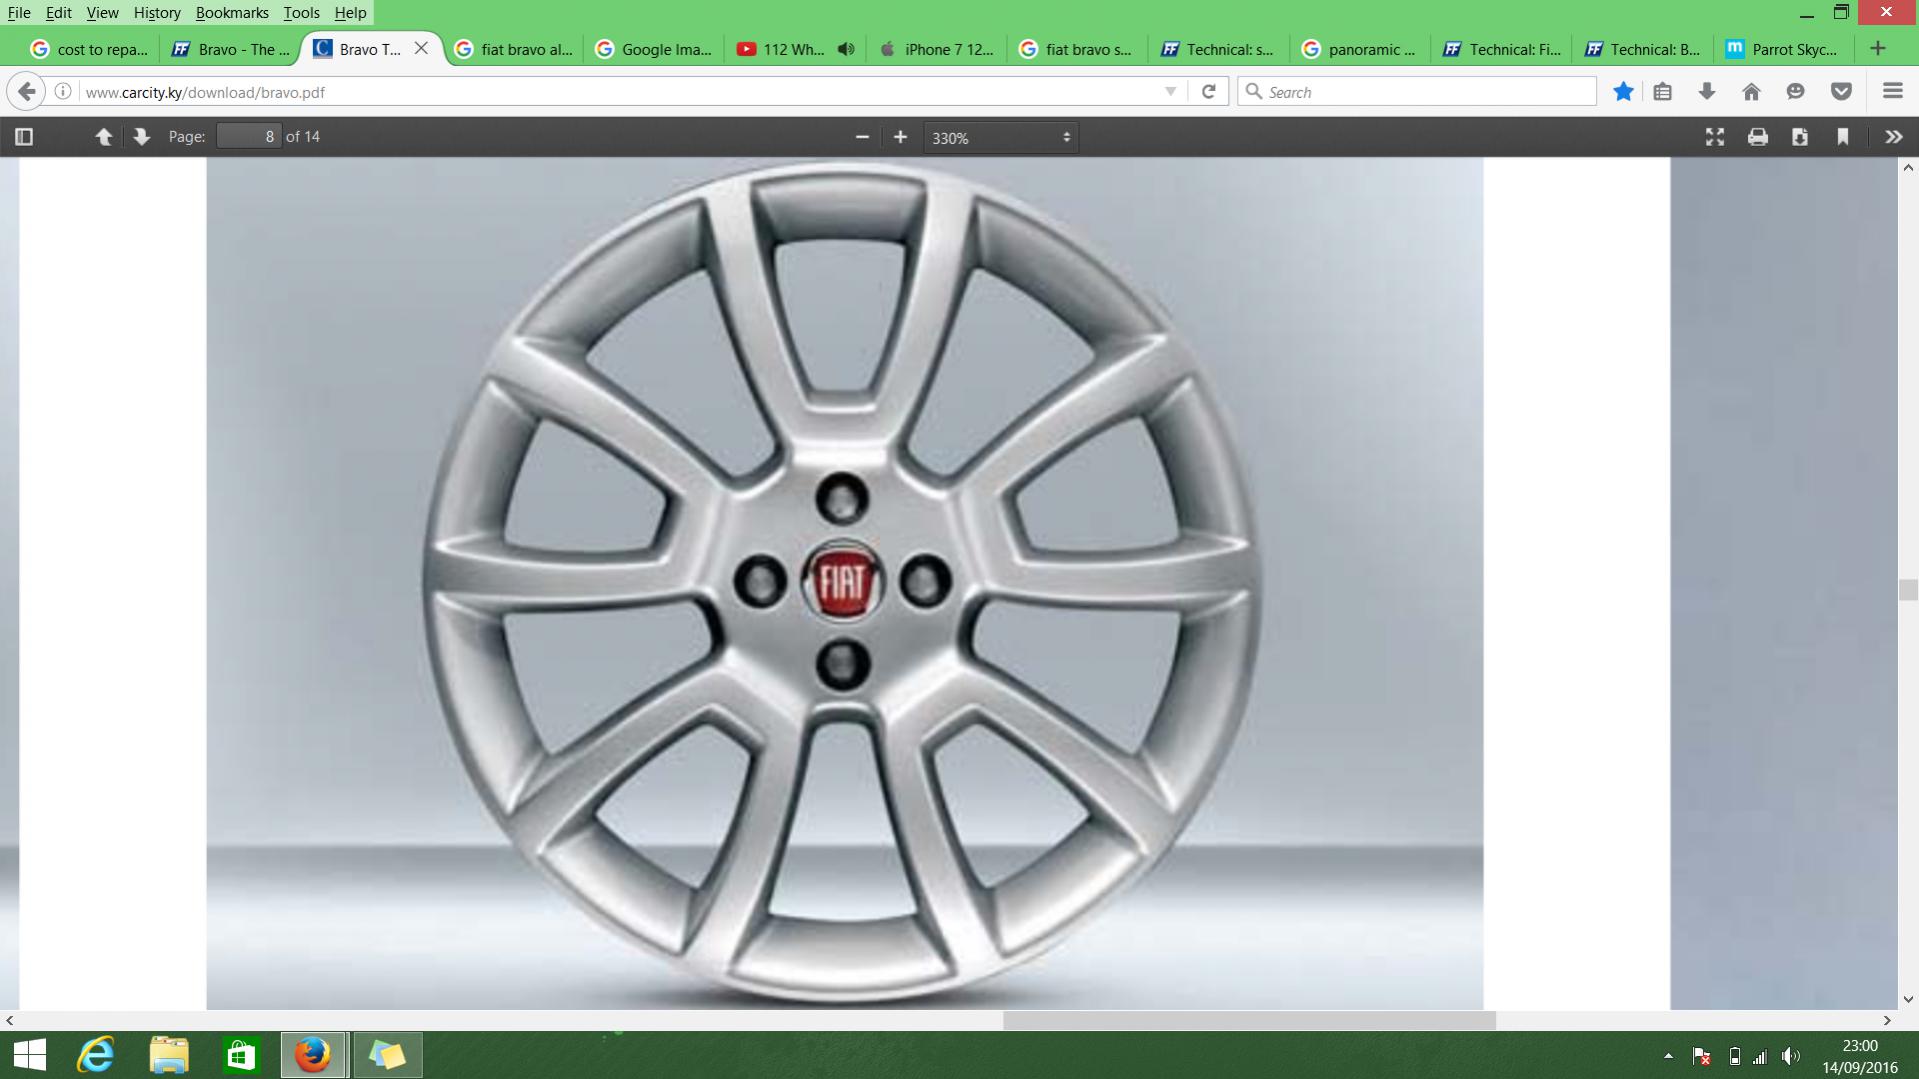1919x1079 pixels.
Task: Click scroll down arrow of vertical scrollbar
Action: (1908, 999)
